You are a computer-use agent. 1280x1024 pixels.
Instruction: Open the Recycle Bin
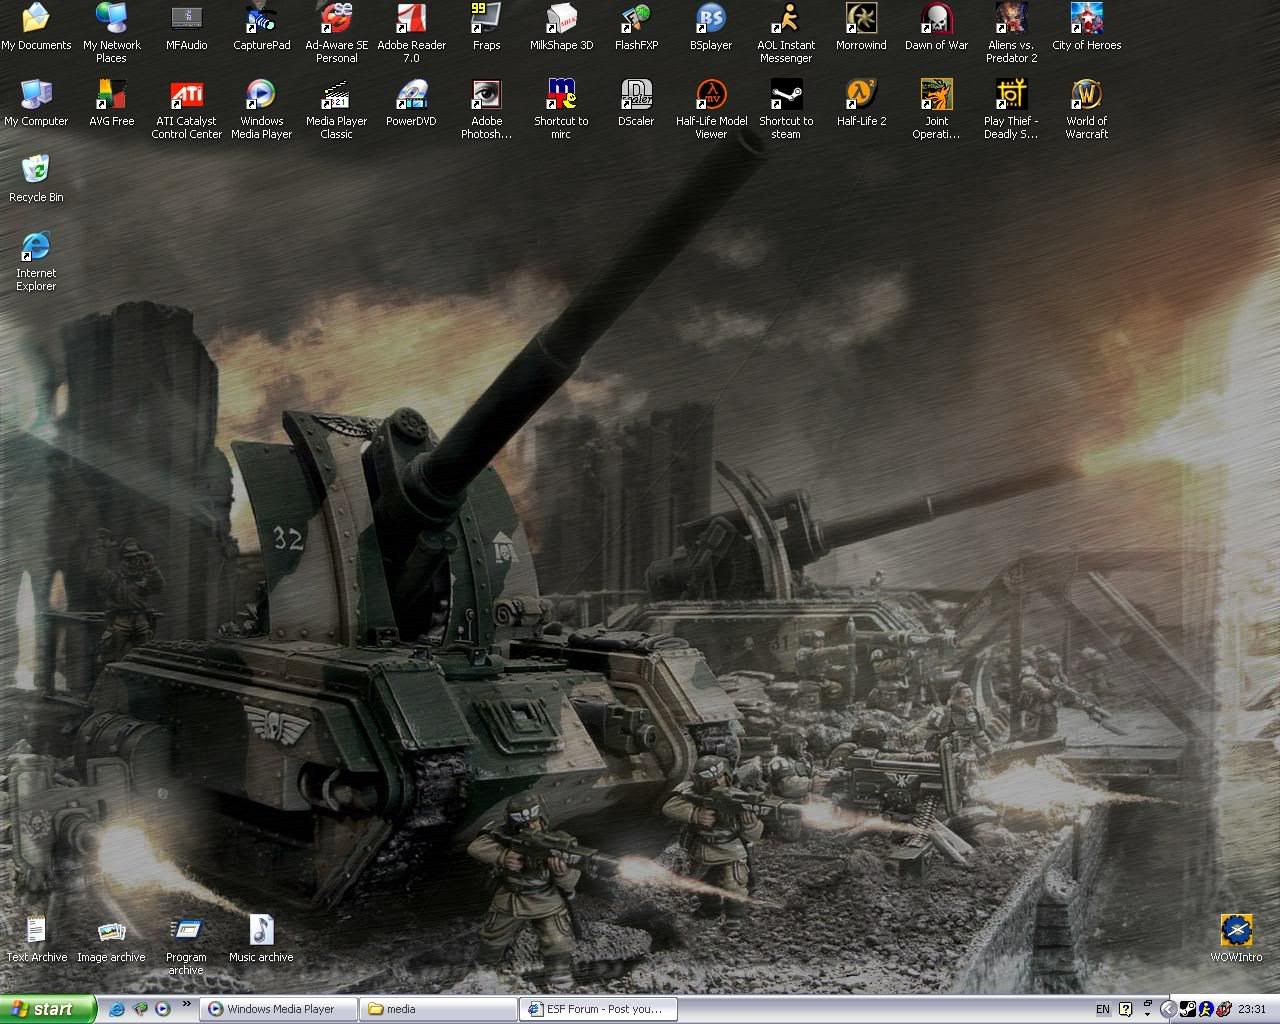pos(36,179)
